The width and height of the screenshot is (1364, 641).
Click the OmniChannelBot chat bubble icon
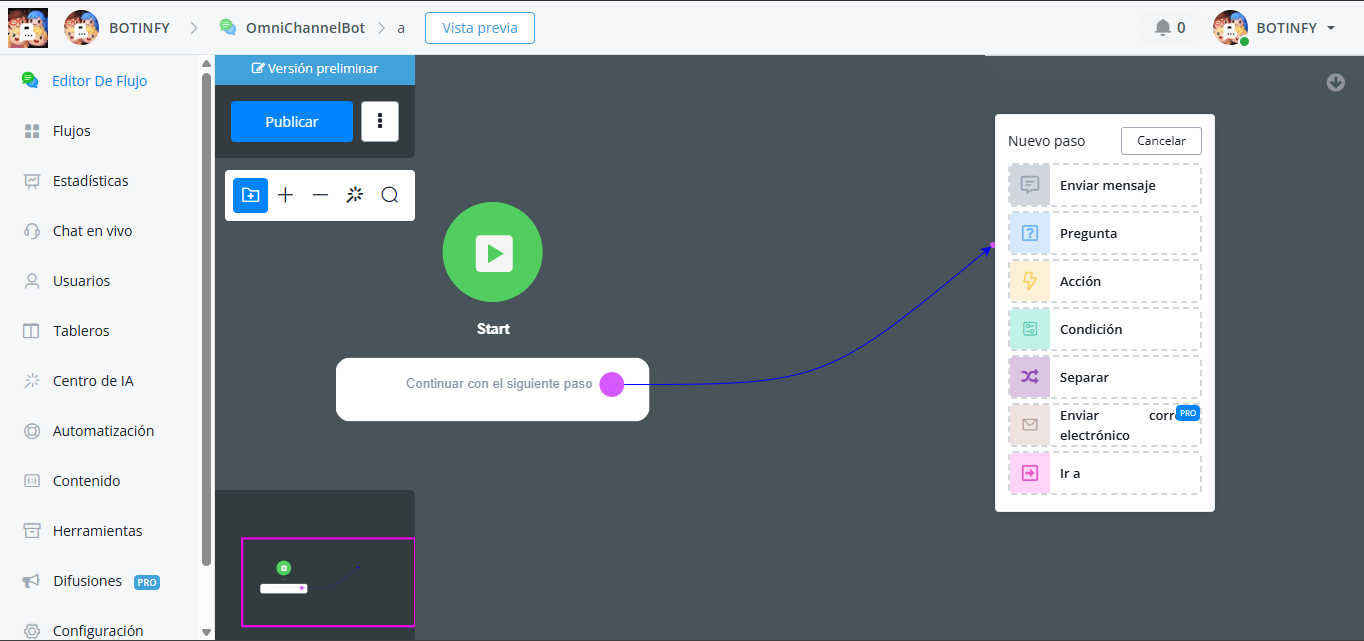coord(228,28)
